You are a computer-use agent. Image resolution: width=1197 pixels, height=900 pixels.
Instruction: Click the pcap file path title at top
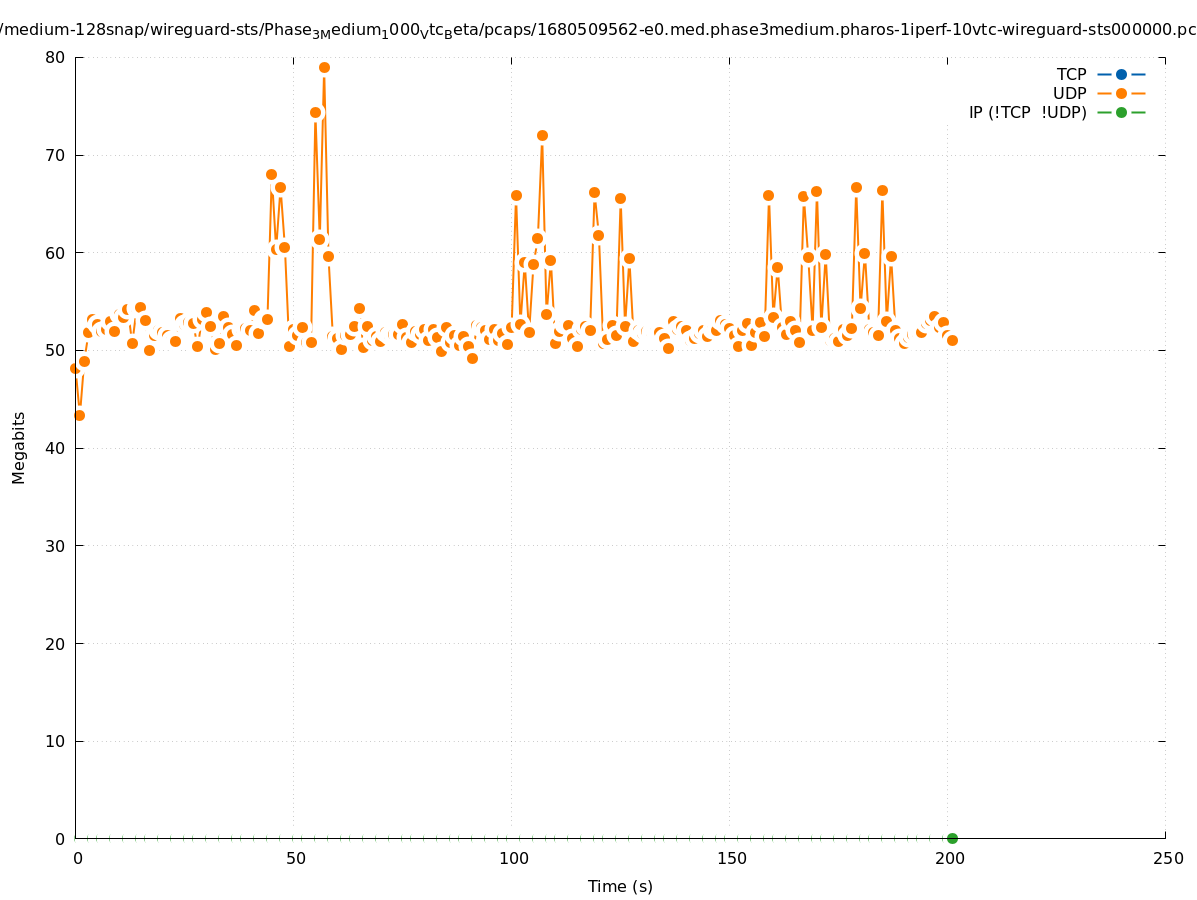(x=598, y=30)
